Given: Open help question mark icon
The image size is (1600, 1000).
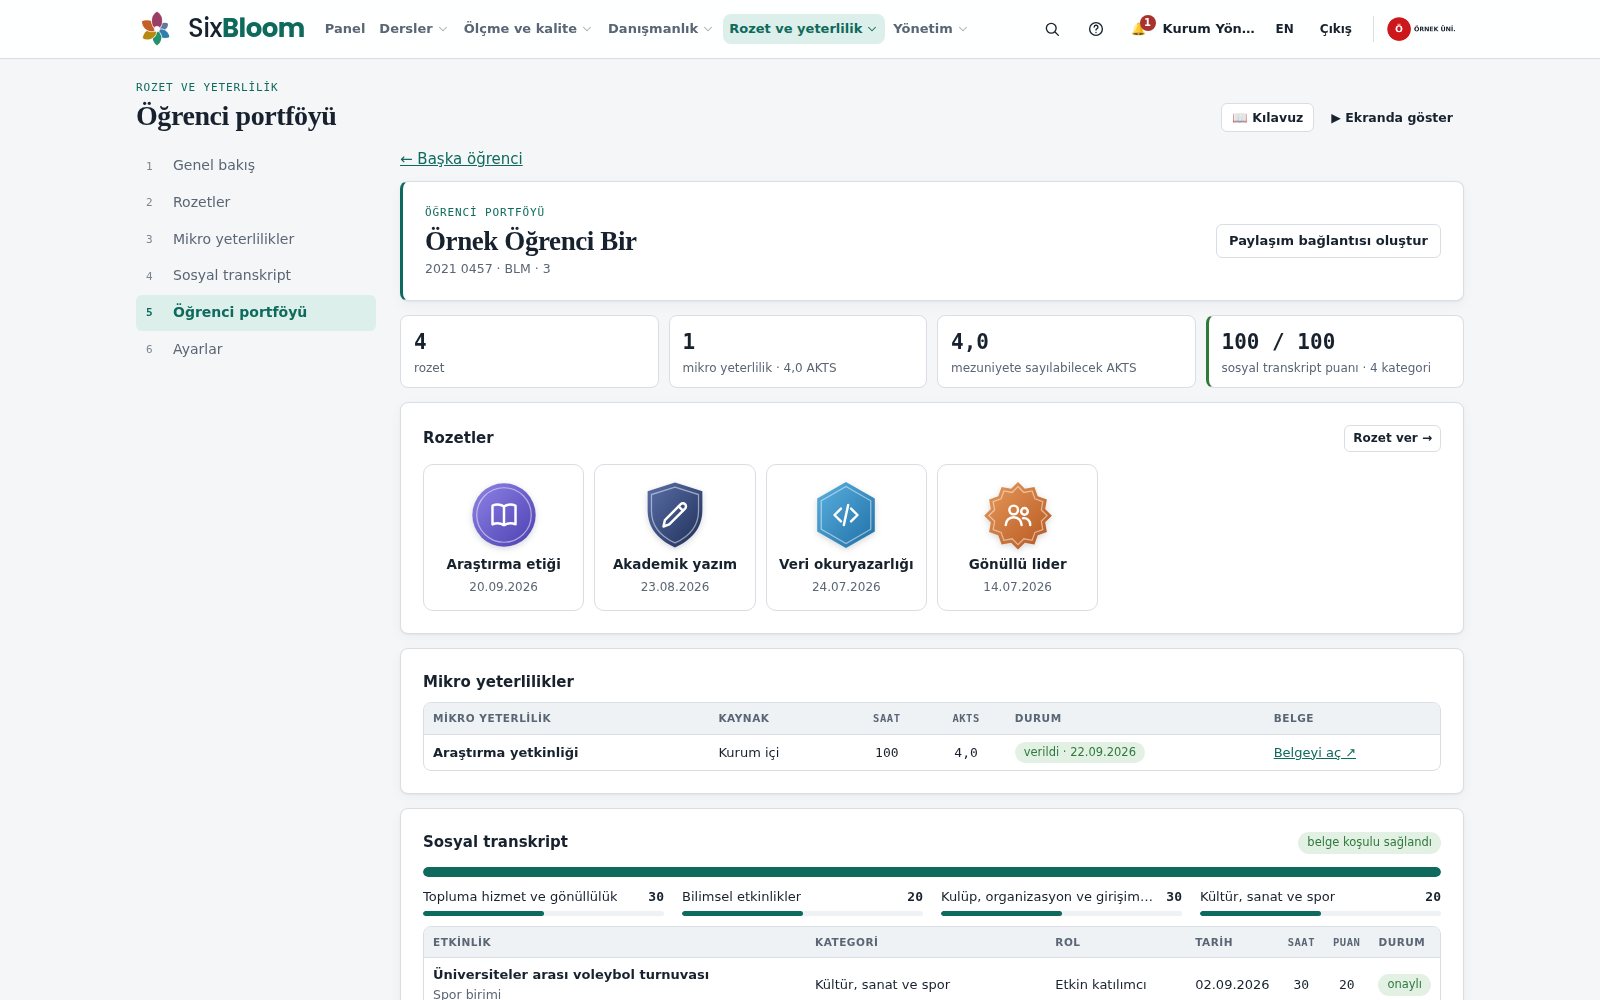Looking at the screenshot, I should click(1096, 29).
